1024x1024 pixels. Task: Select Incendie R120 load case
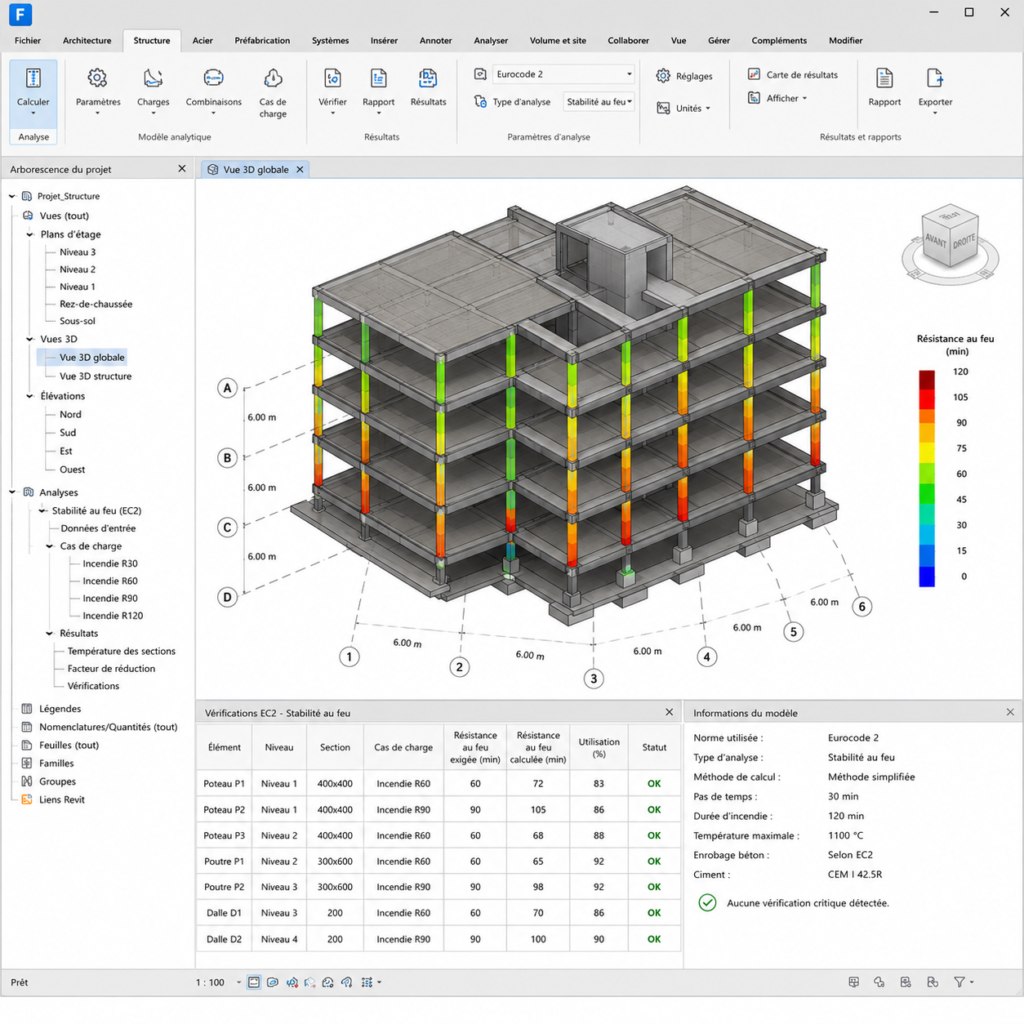tap(112, 615)
